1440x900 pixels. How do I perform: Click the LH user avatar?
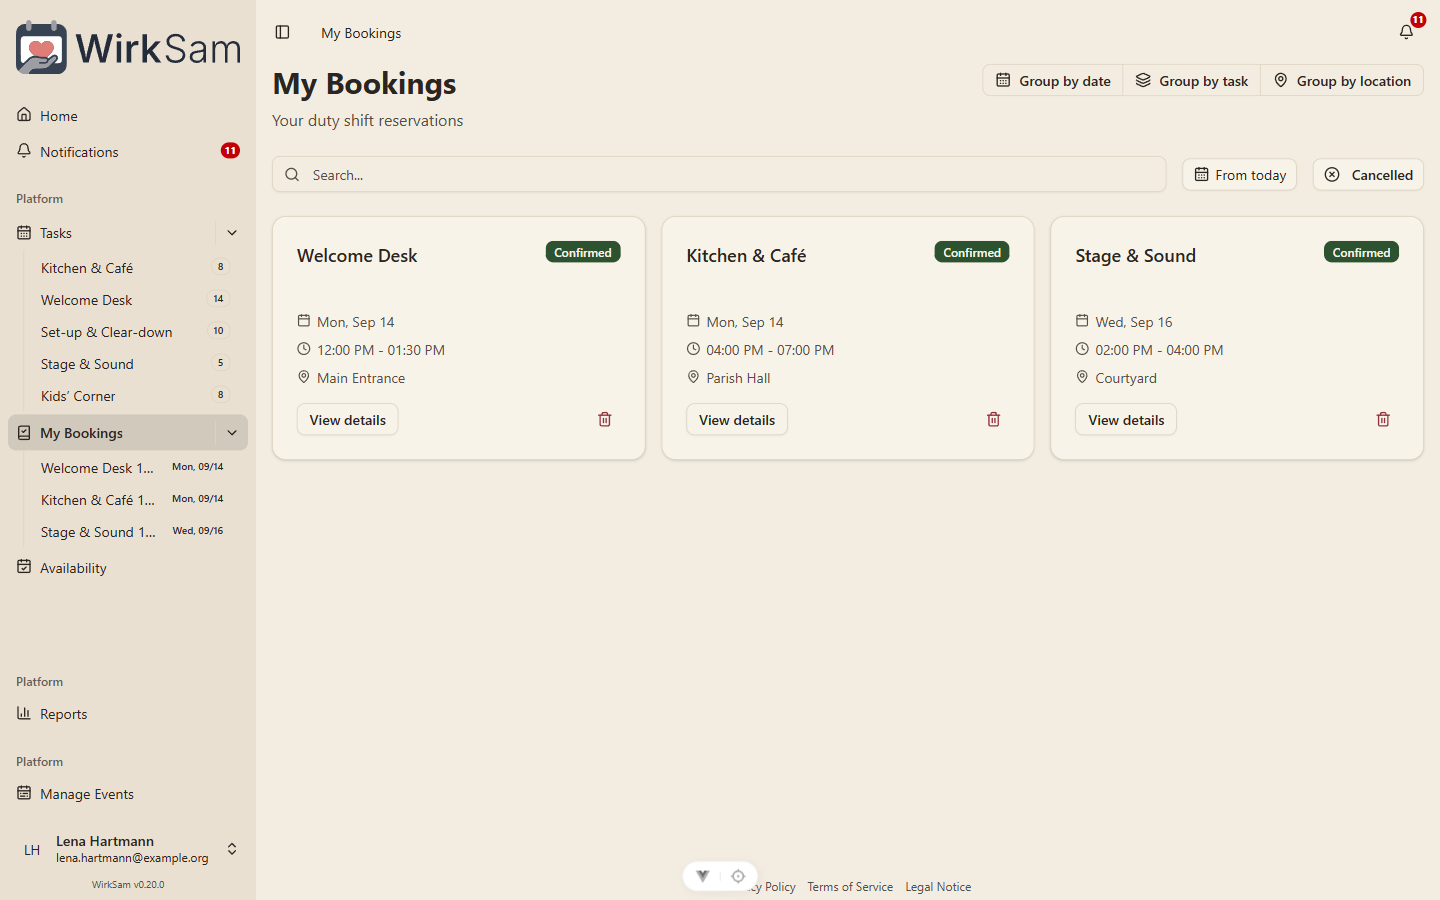tap(32, 849)
